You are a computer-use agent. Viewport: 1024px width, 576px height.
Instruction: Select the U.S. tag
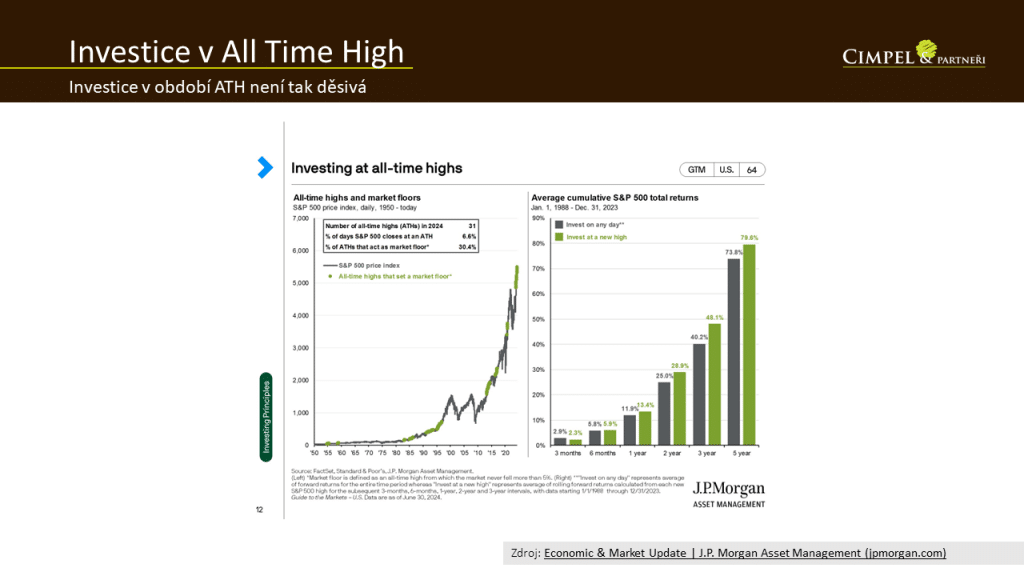[726, 169]
